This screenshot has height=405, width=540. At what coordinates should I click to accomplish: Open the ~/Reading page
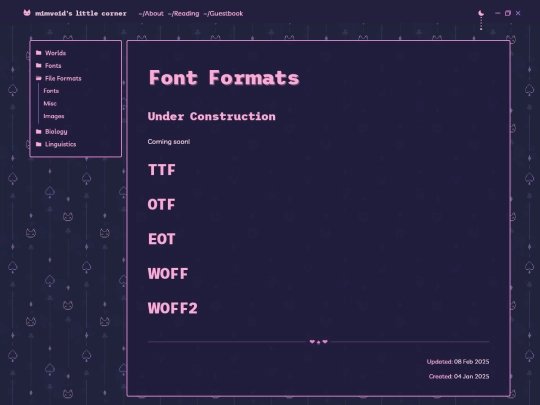[184, 13]
